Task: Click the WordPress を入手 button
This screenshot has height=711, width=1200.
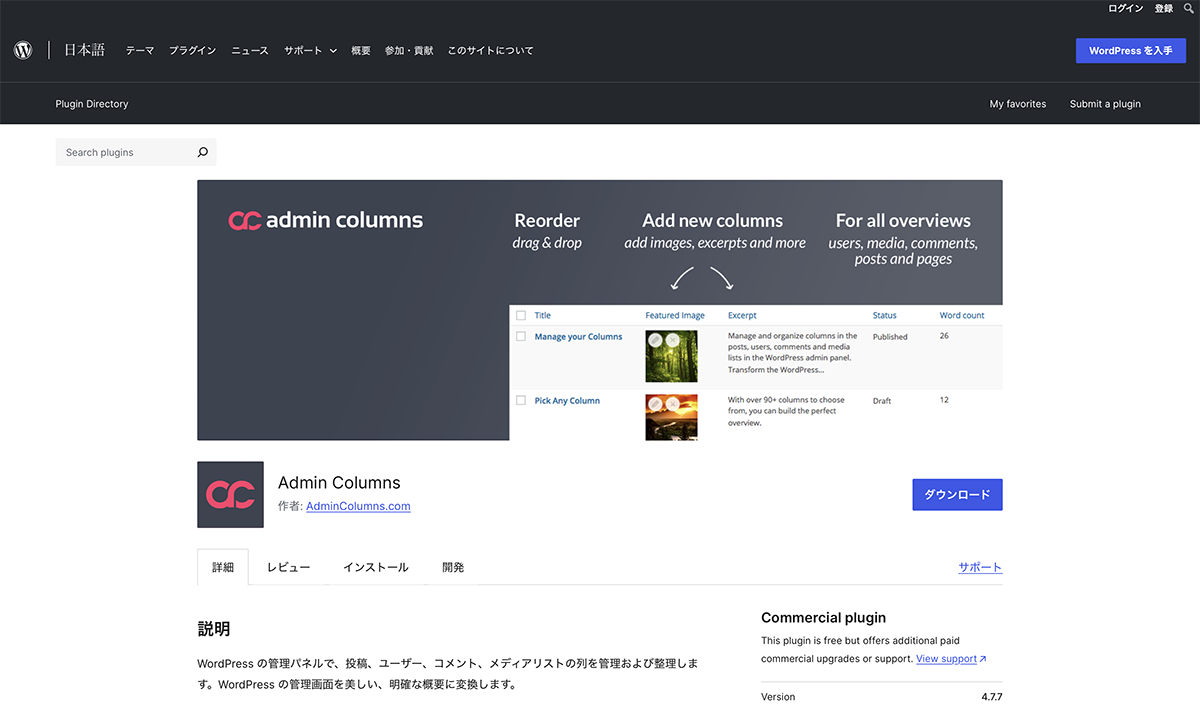Action: [1130, 50]
